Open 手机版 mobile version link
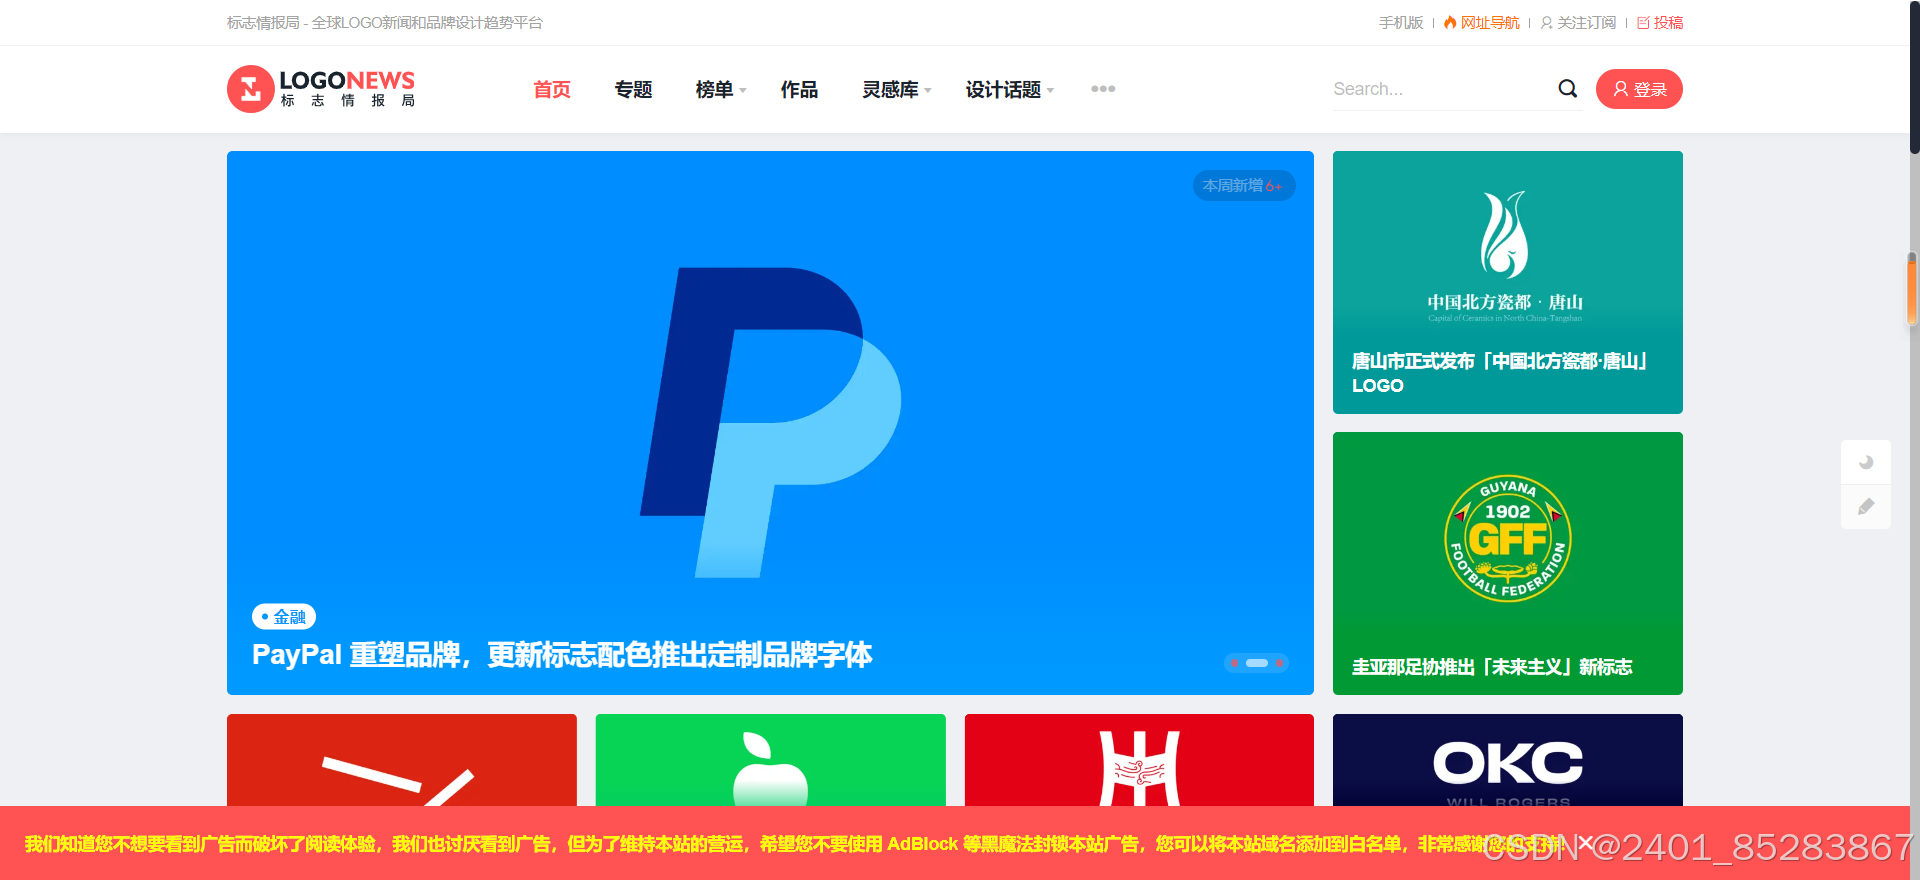Screen dimensions: 1920x880 (1400, 22)
